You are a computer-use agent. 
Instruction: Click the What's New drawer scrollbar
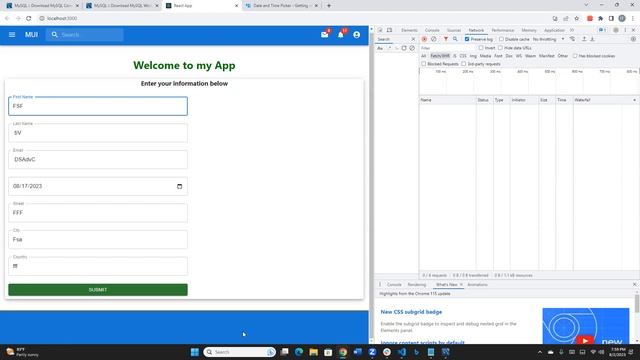click(637, 304)
